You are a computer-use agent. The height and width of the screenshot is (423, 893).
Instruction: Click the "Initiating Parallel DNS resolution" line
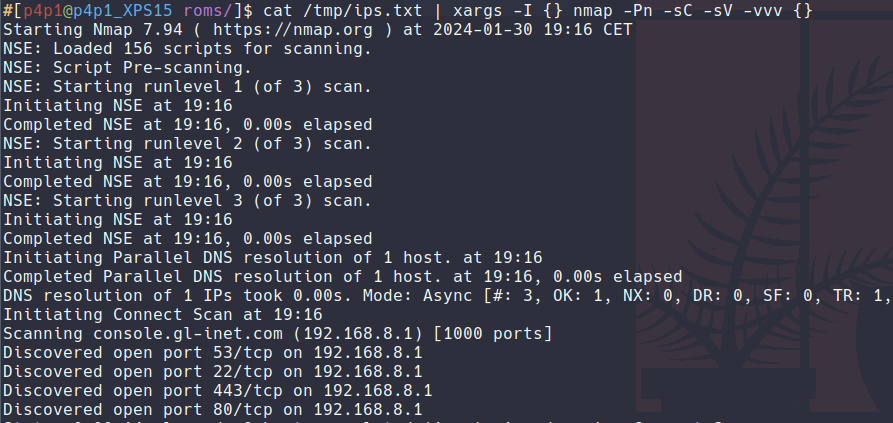coord(272,257)
